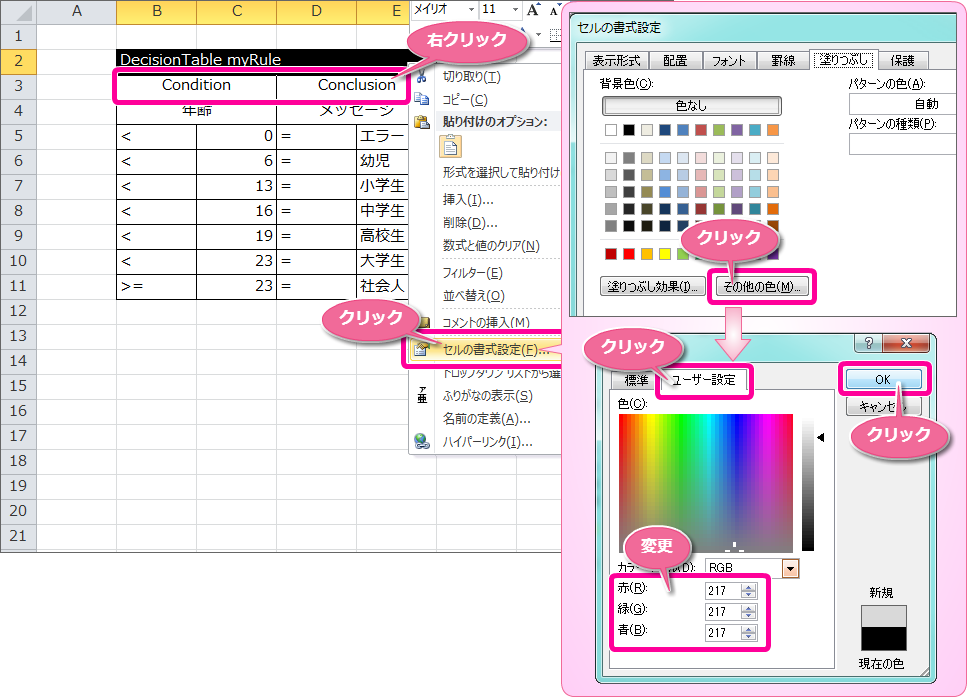
Task: Choose ふりがなの表示(S) menu item
Action: (487, 395)
